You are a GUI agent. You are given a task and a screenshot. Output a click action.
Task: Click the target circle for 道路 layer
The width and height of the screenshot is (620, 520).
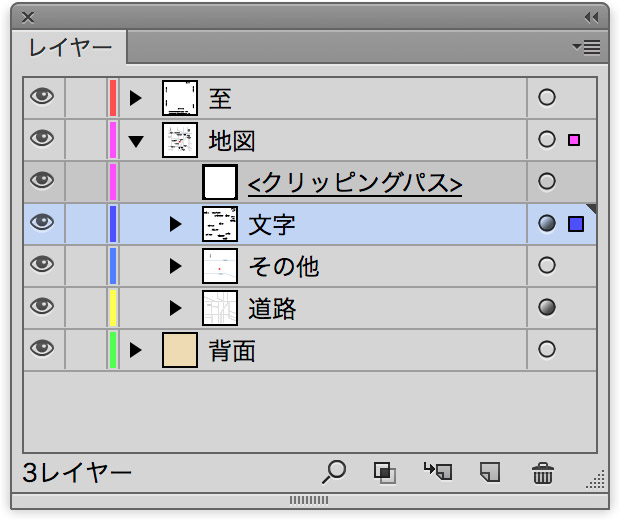[x=547, y=307]
